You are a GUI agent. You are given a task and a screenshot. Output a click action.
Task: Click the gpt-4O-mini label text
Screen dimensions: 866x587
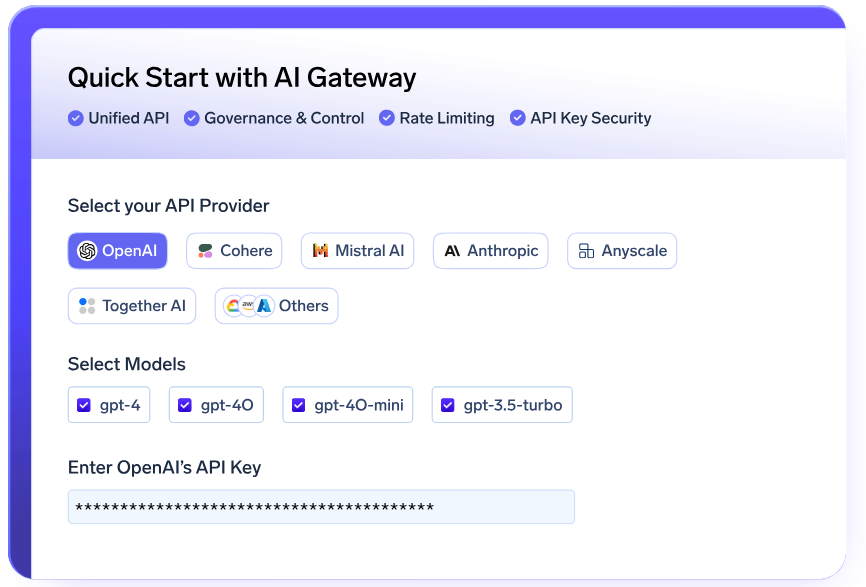point(359,406)
